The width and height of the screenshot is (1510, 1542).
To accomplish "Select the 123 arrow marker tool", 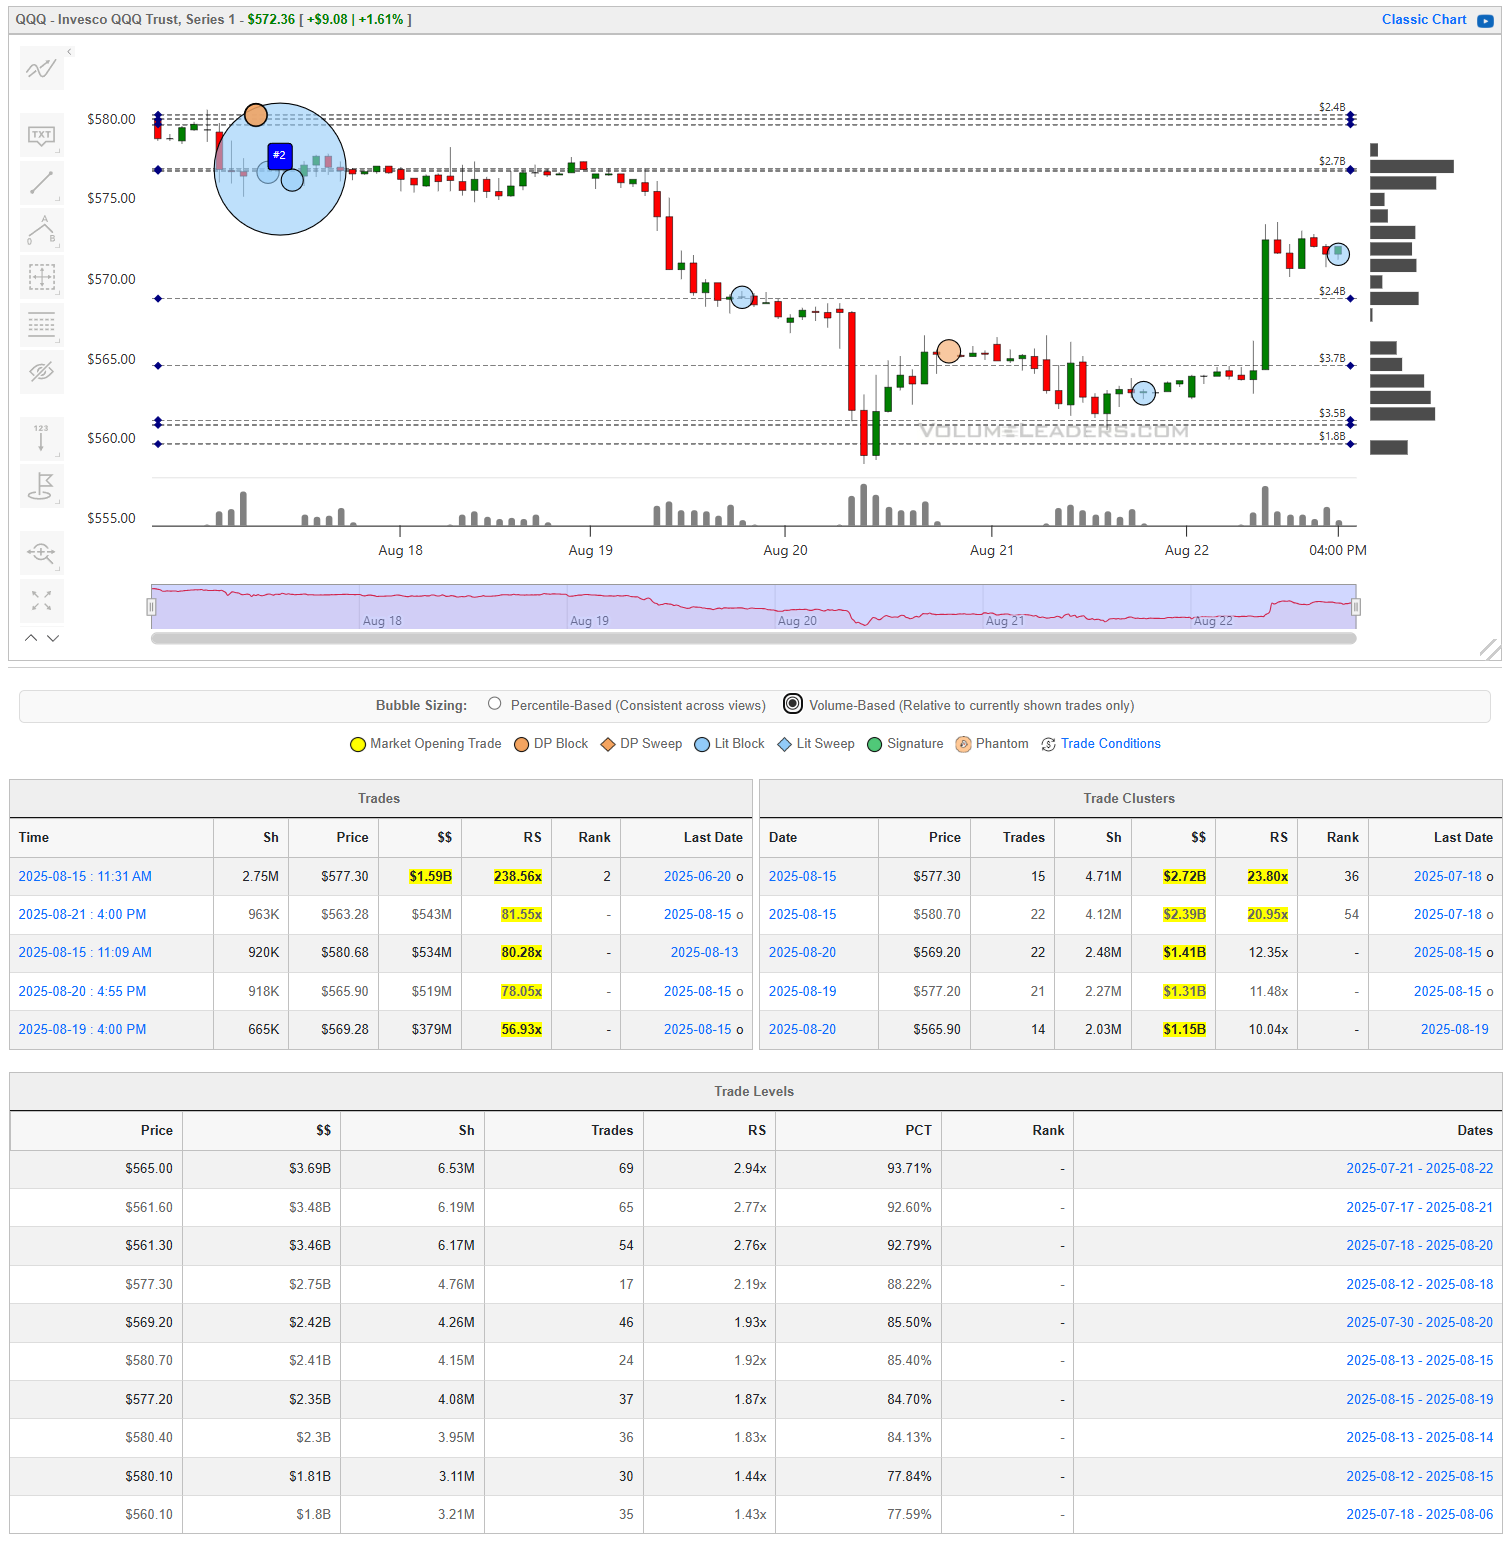I will coord(42,438).
